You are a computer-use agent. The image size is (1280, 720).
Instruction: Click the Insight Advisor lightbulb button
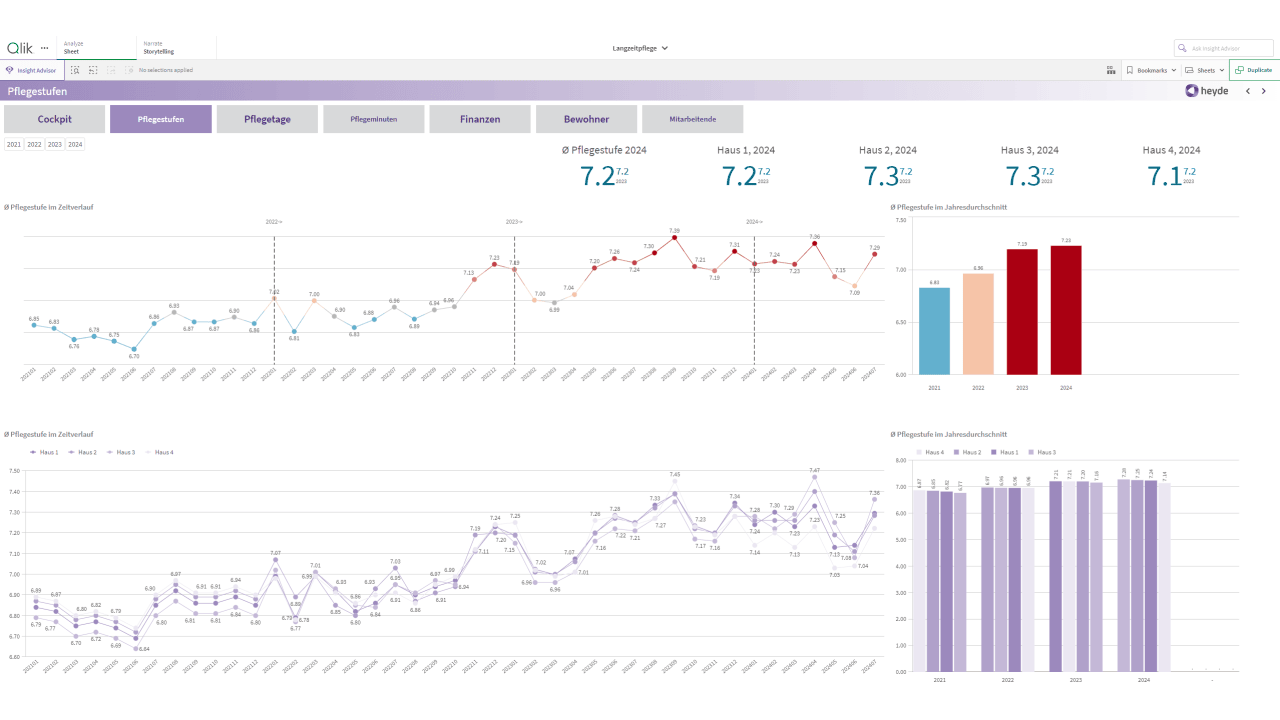click(32, 70)
